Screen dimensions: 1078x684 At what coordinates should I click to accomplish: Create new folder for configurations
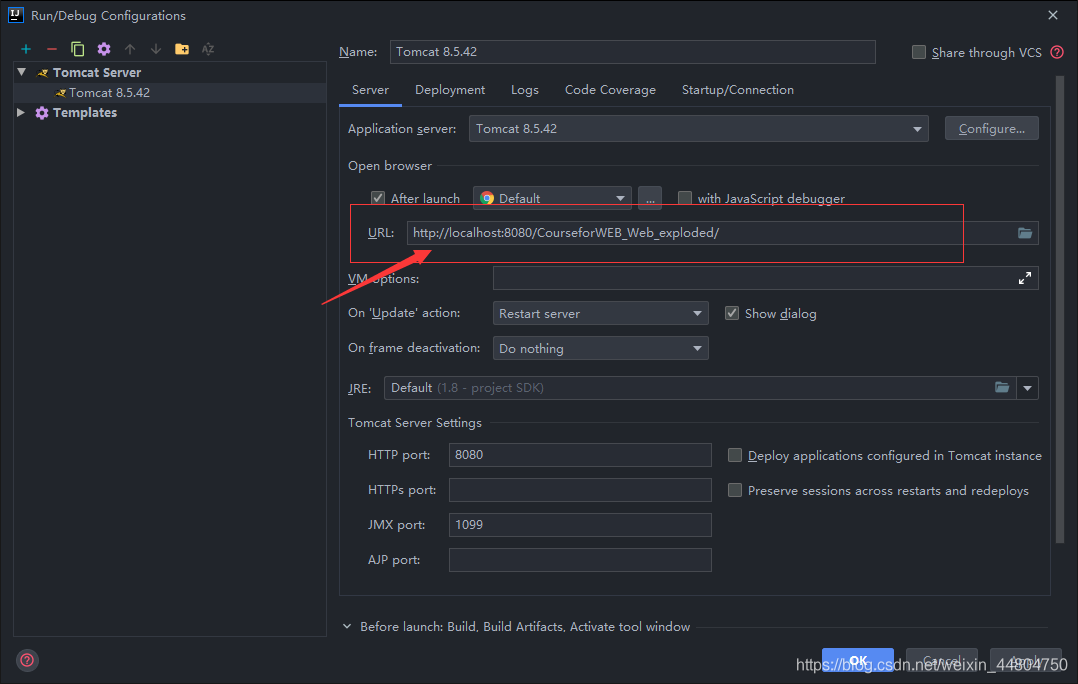[182, 49]
